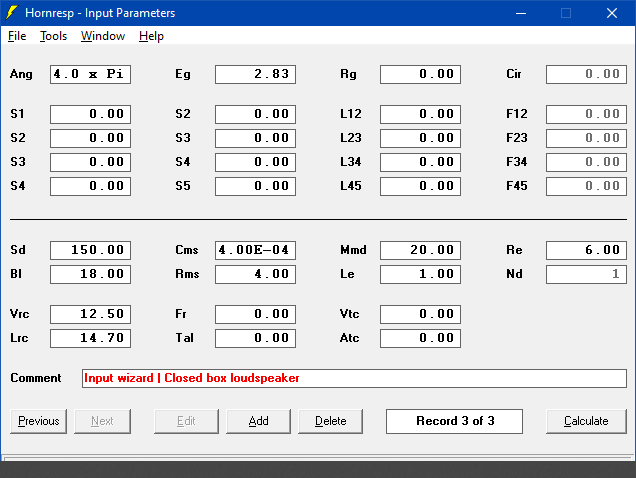Click the Rg input field
The image size is (636, 478).
(420, 74)
